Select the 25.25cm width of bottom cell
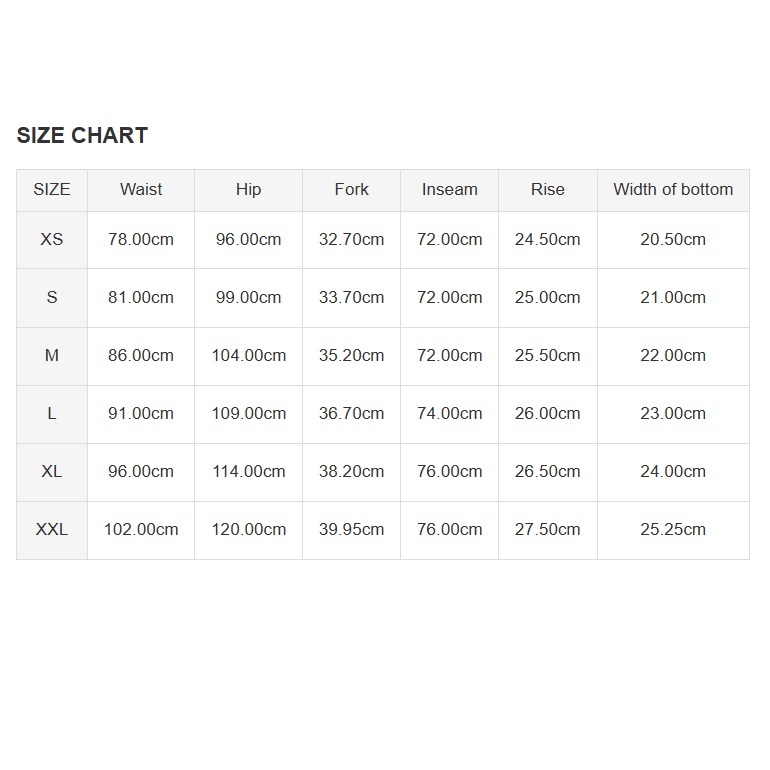This screenshot has width=770, height=770. 673,529
